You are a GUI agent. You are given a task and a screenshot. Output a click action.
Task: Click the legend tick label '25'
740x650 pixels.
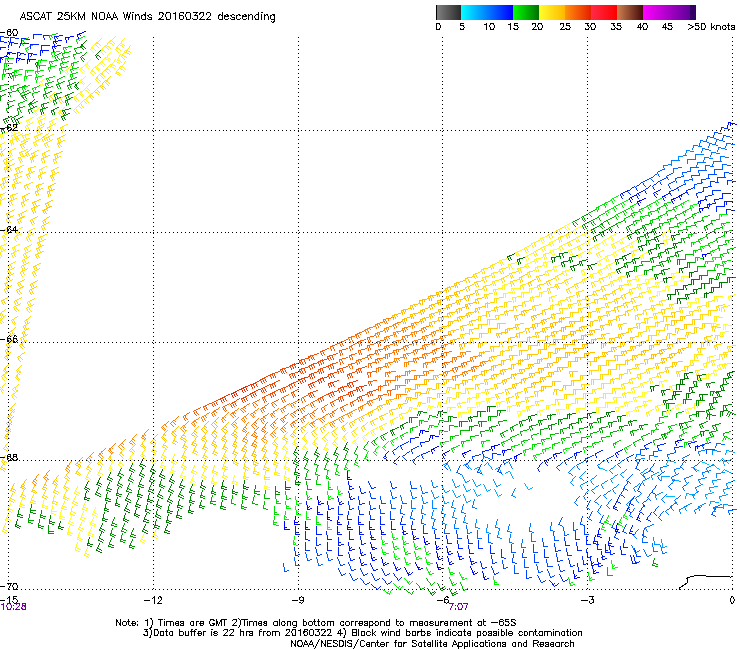565,27
